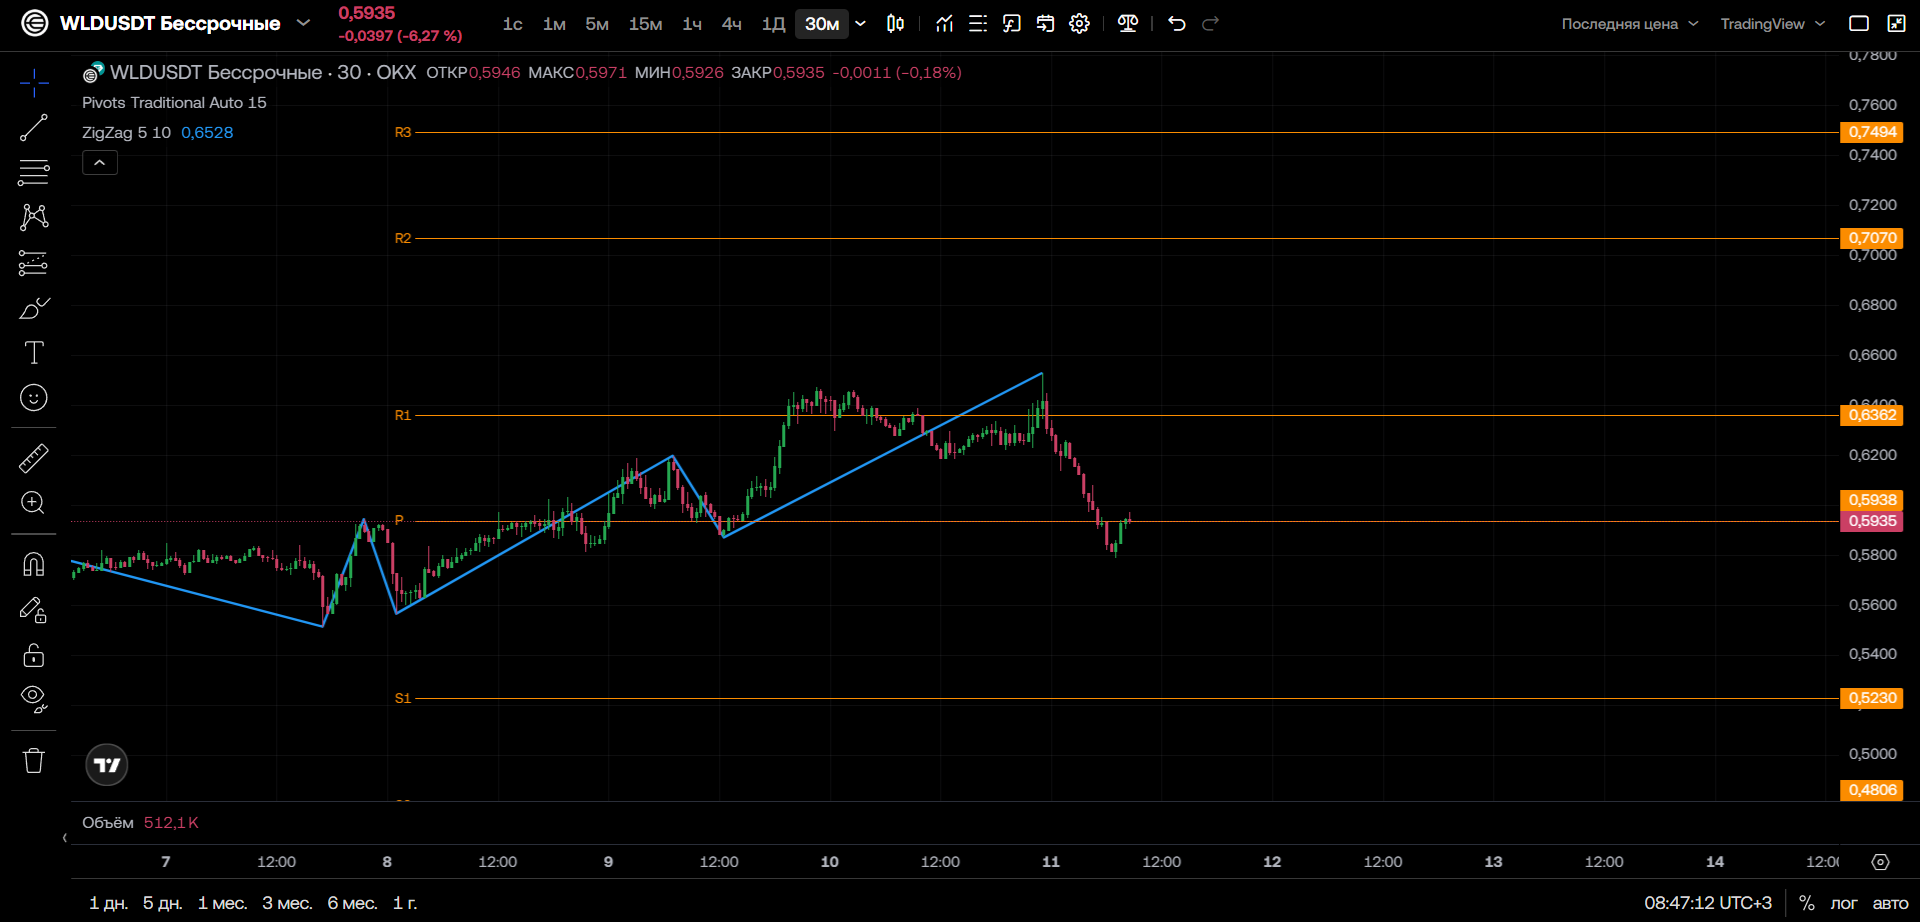
Task: Enter fullscreen chart mode
Action: coord(1896,23)
